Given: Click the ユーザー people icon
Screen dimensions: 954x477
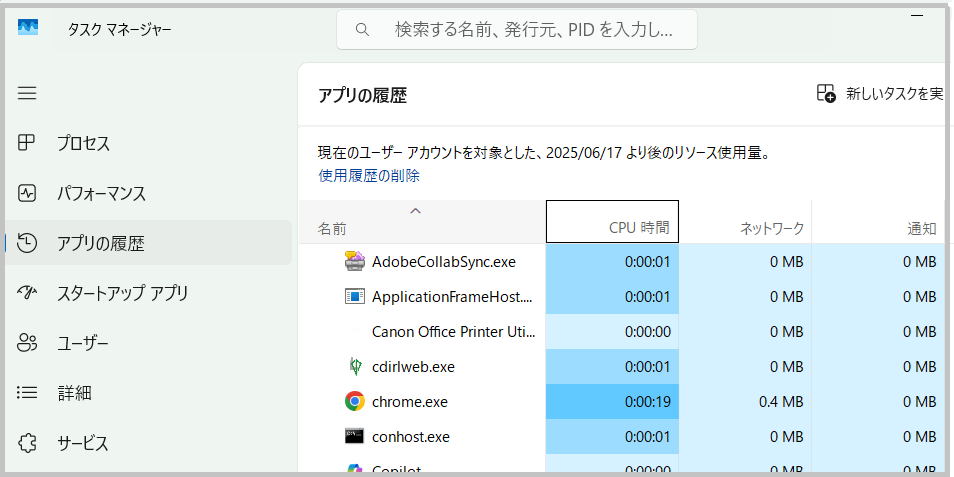Looking at the screenshot, I should pyautogui.click(x=27, y=343).
